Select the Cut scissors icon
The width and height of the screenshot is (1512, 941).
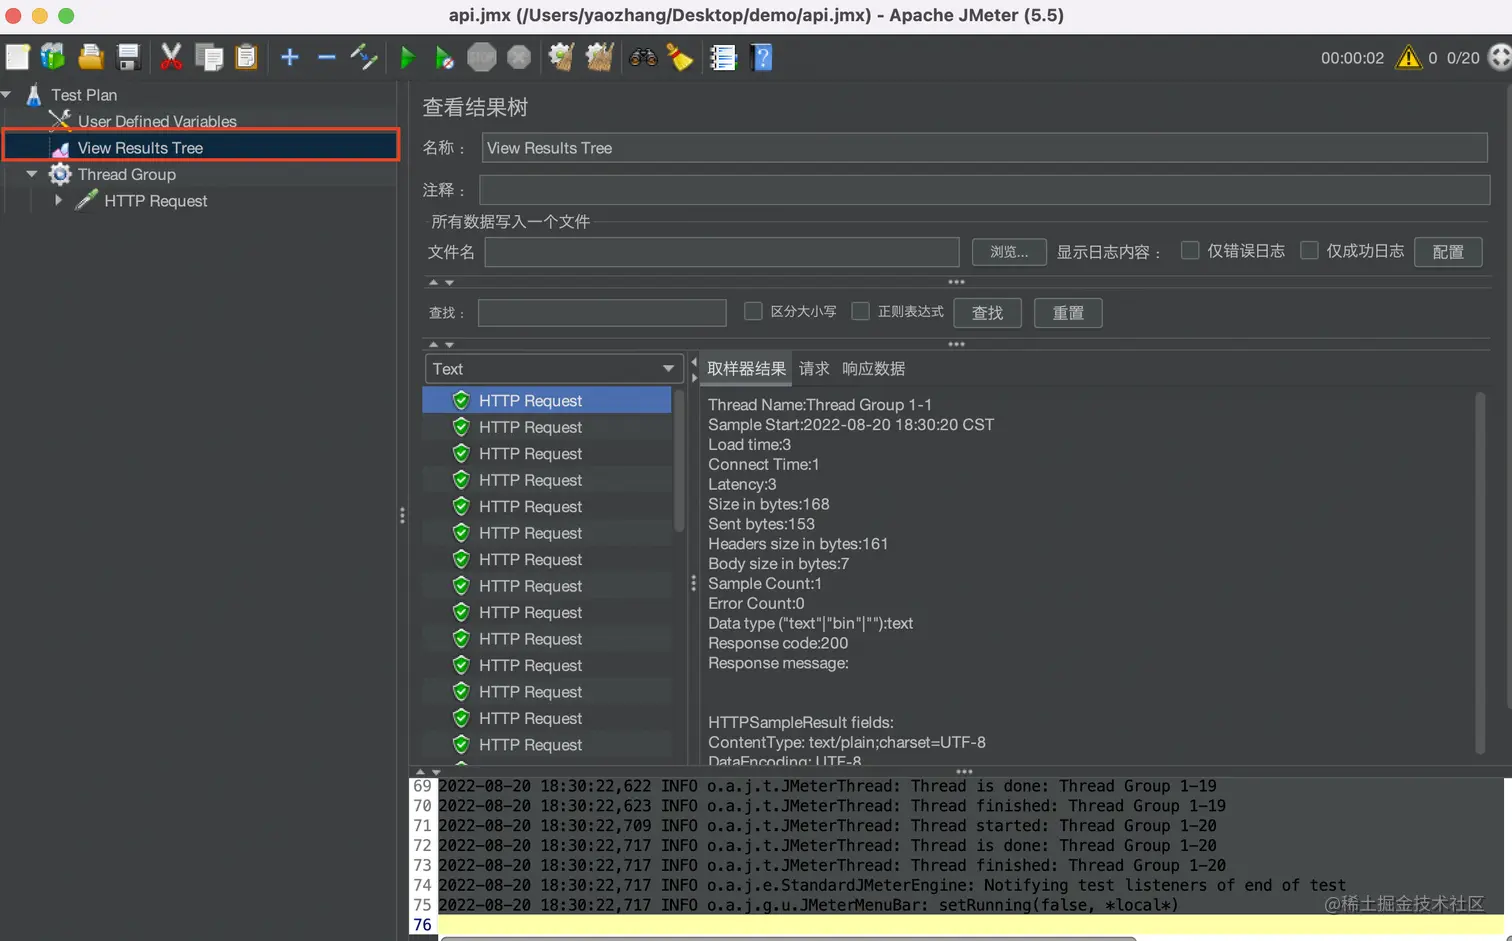170,57
